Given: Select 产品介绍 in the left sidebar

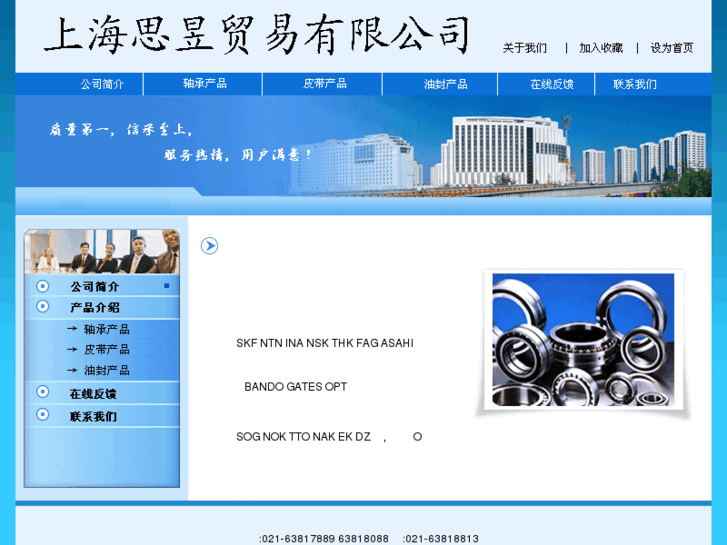Looking at the screenshot, I should coord(95,308).
